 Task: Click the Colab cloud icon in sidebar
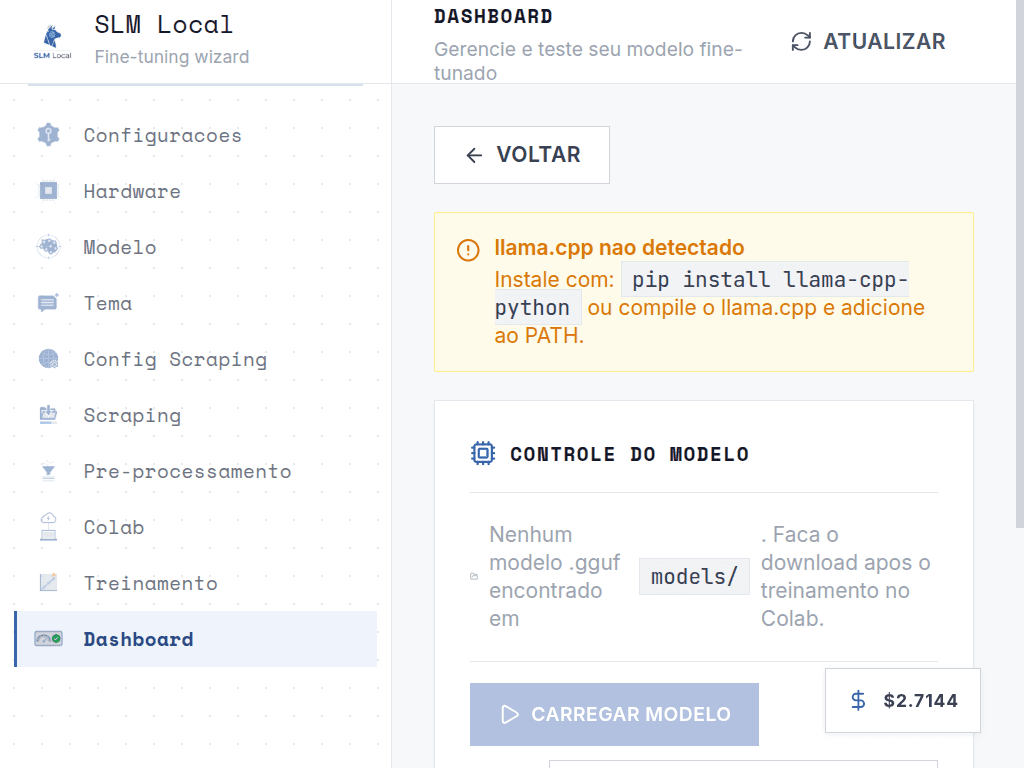tap(48, 527)
